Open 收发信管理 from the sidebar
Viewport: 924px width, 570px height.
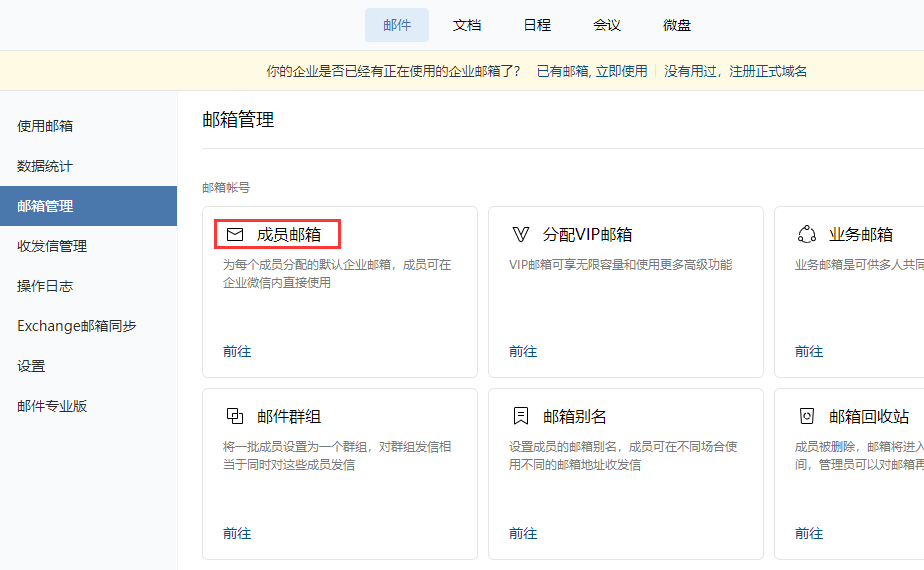(52, 246)
